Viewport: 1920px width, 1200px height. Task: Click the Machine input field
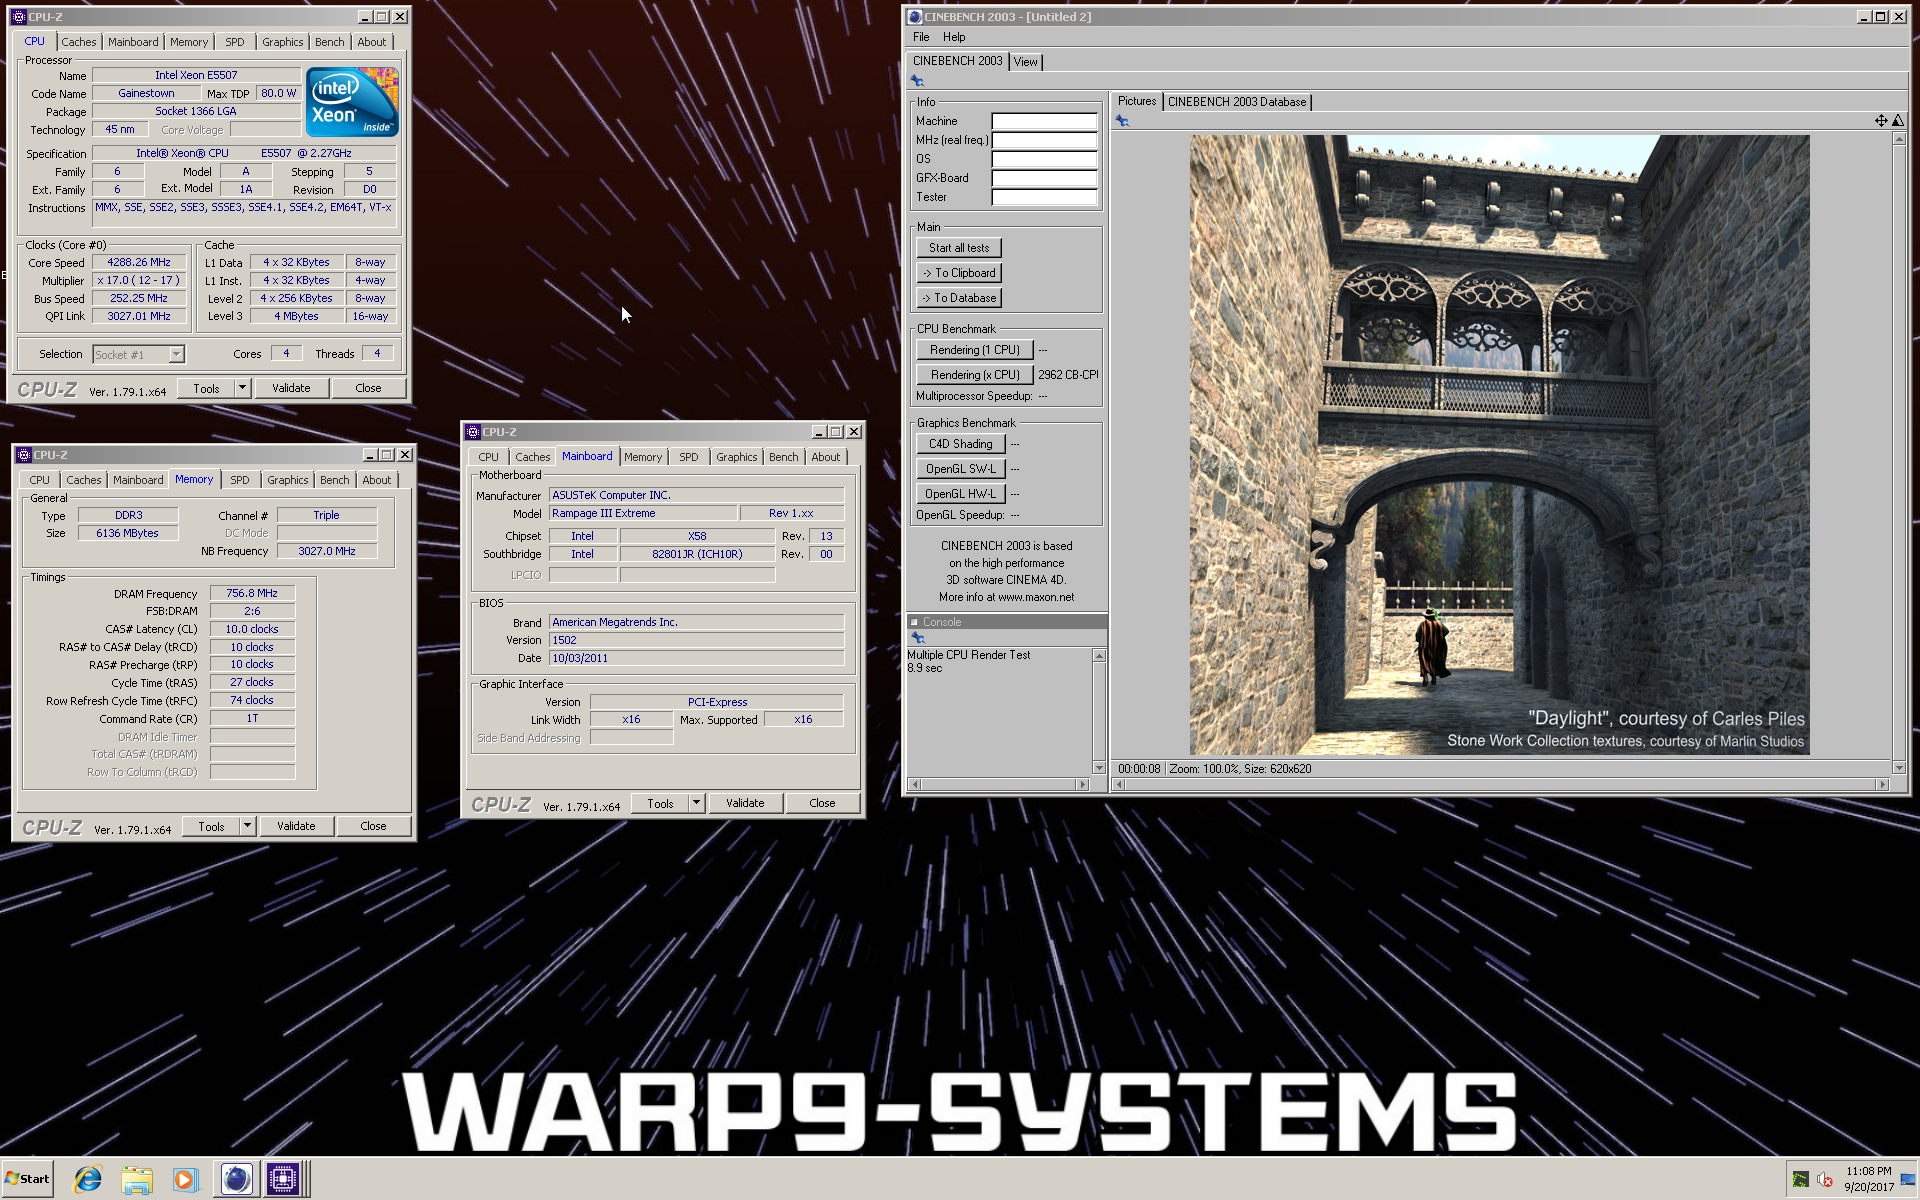click(x=1044, y=121)
